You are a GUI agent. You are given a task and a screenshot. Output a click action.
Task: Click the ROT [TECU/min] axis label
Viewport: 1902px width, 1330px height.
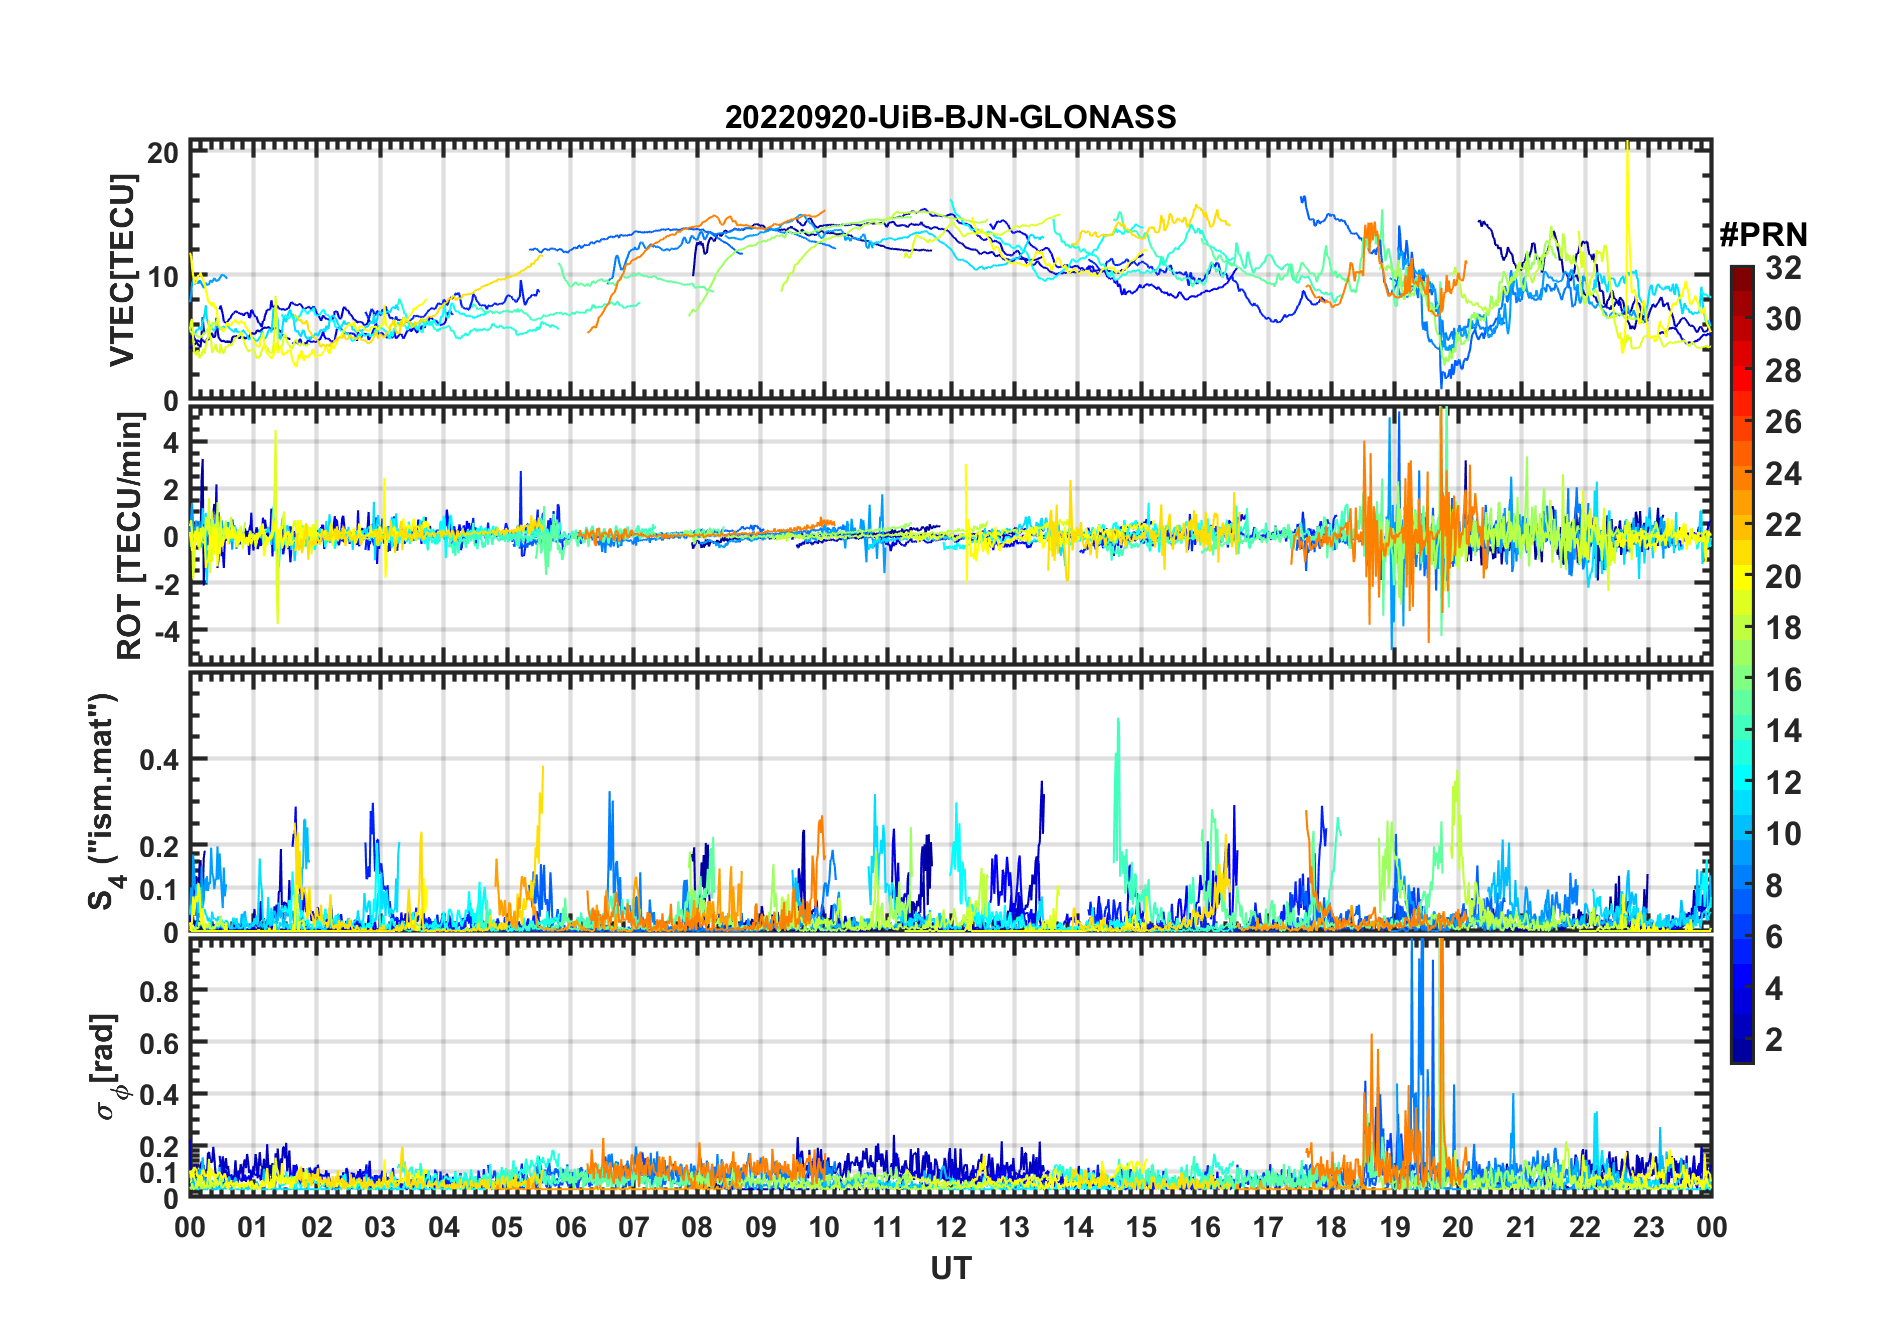(x=130, y=536)
